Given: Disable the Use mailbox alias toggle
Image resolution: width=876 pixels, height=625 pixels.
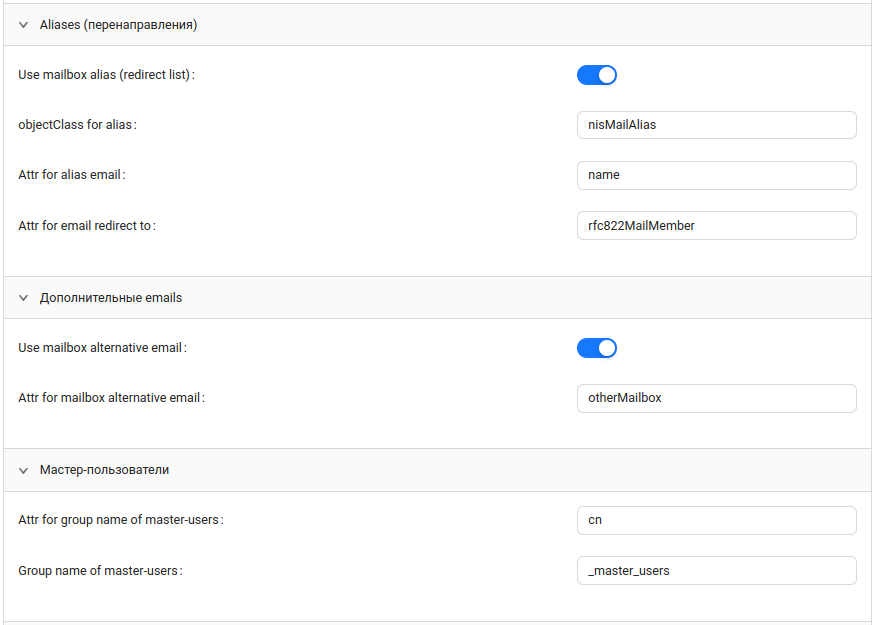Looking at the screenshot, I should 597,75.
